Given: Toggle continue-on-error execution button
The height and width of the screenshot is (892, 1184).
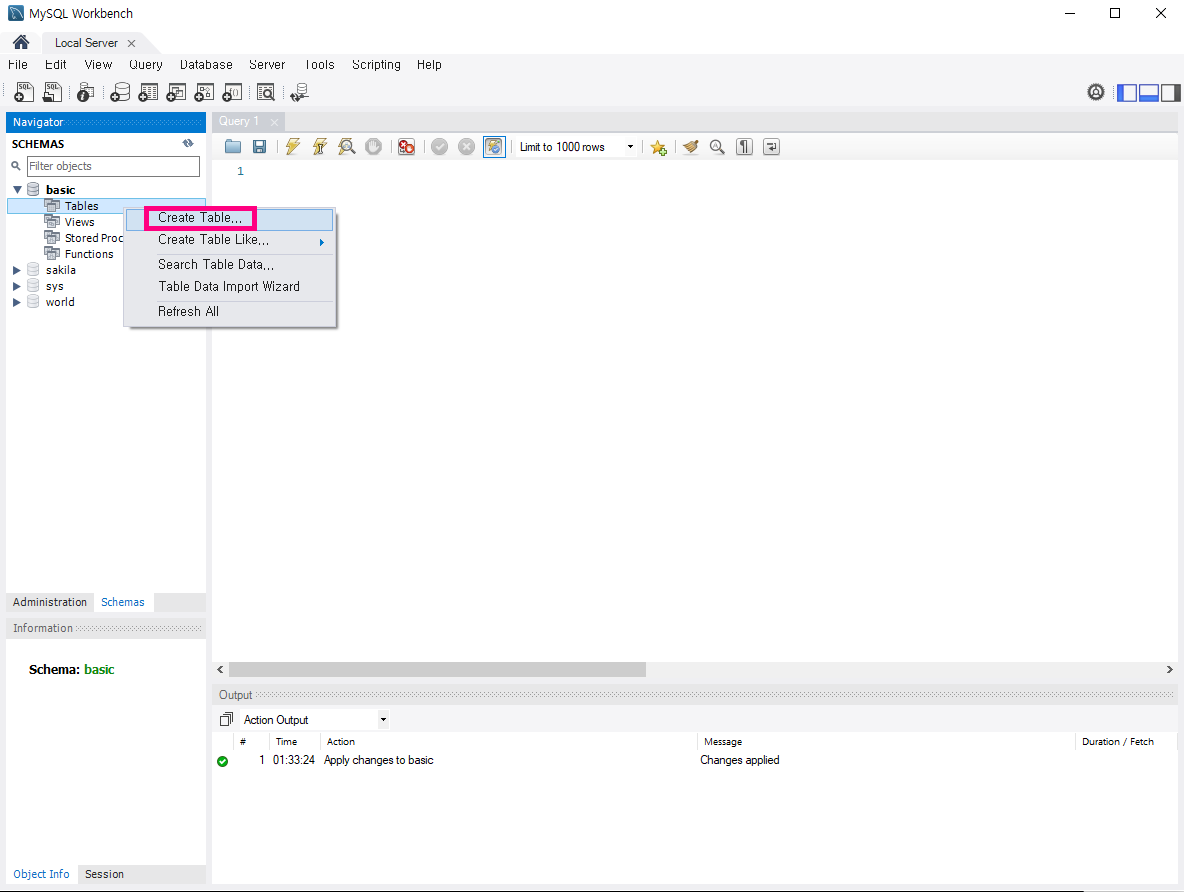Looking at the screenshot, I should tap(406, 147).
